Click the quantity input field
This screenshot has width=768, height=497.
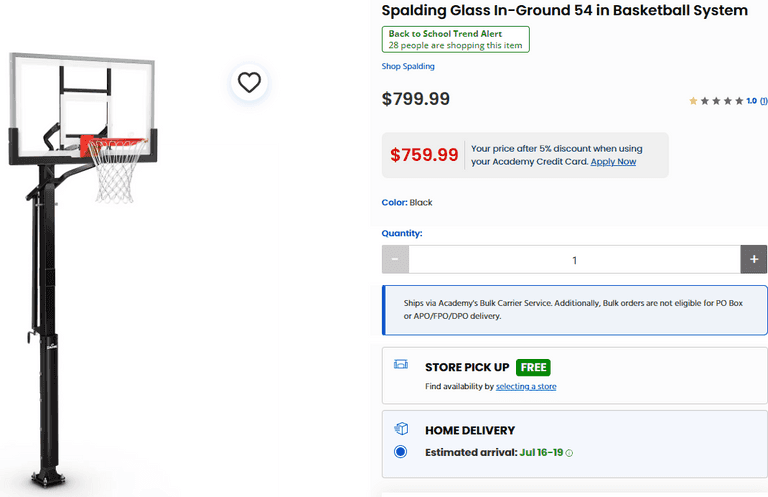[x=575, y=260]
